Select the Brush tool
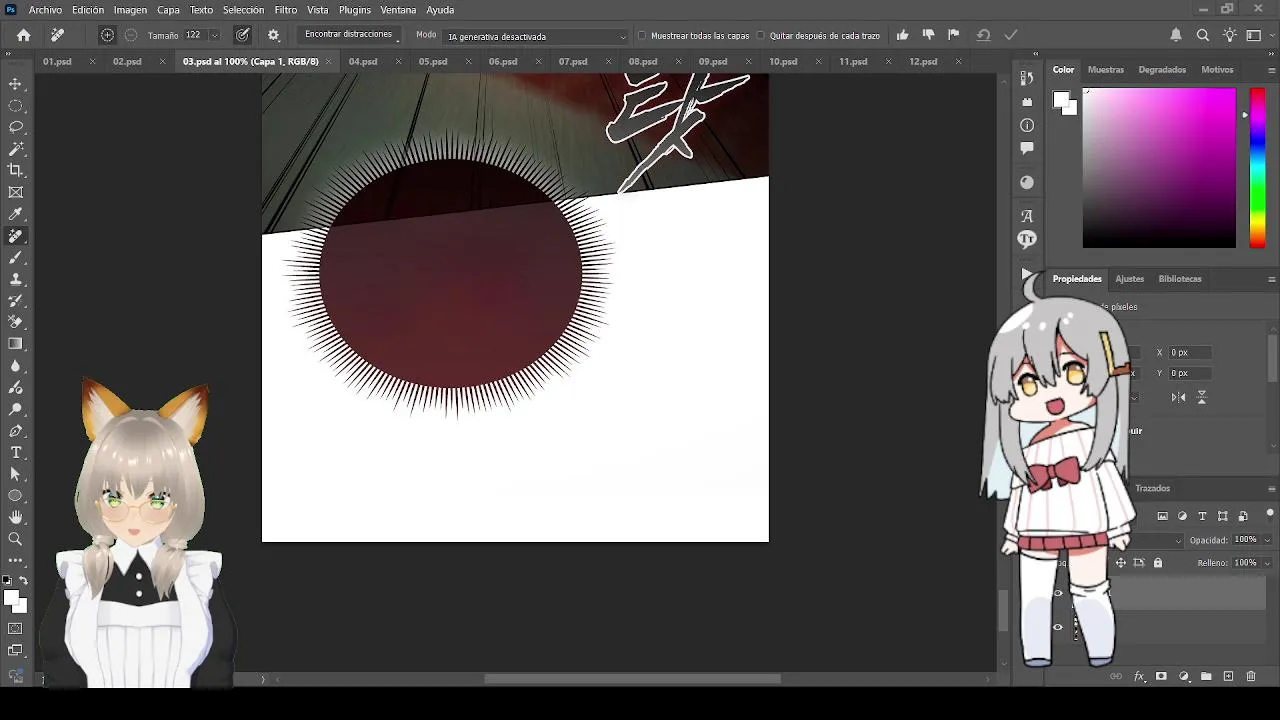The width and height of the screenshot is (1280, 720). [15, 258]
